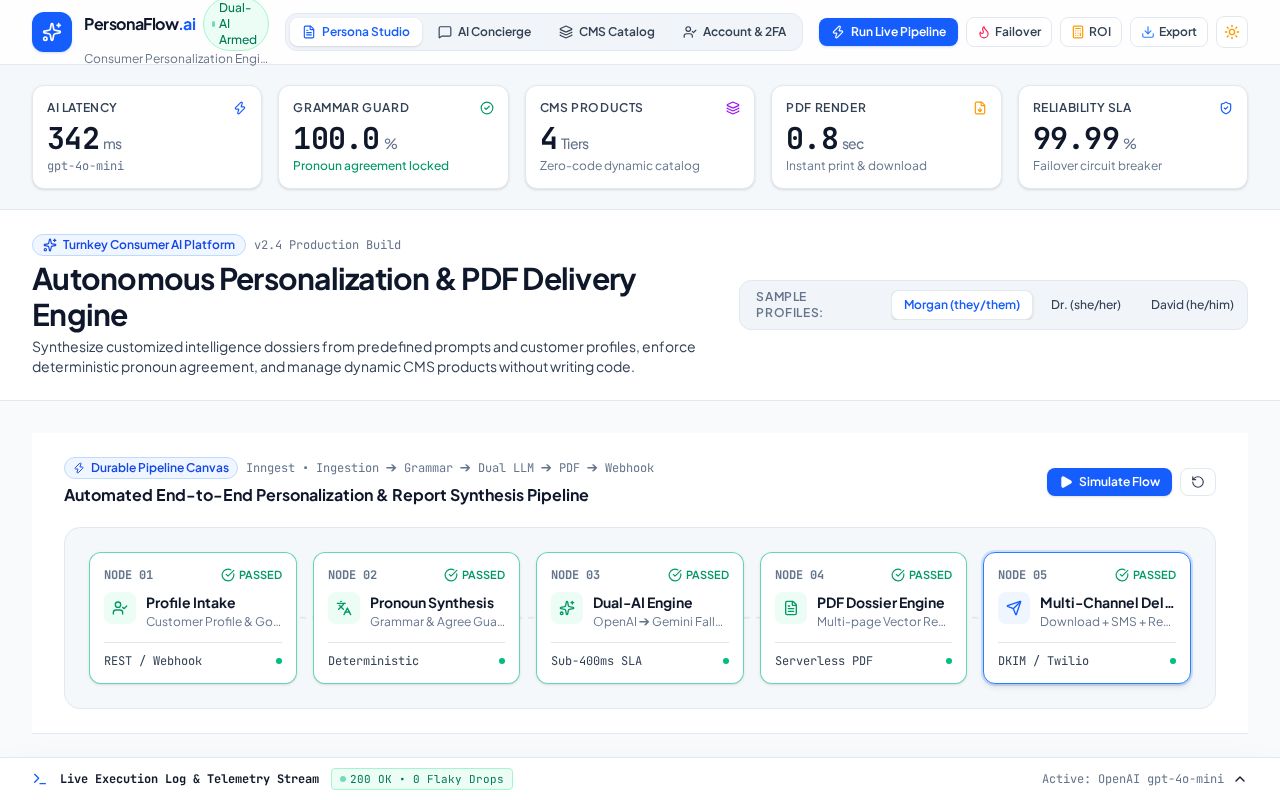Click the Pronoun Synthesis translate icon
The height and width of the screenshot is (800, 1280).
[x=344, y=608]
